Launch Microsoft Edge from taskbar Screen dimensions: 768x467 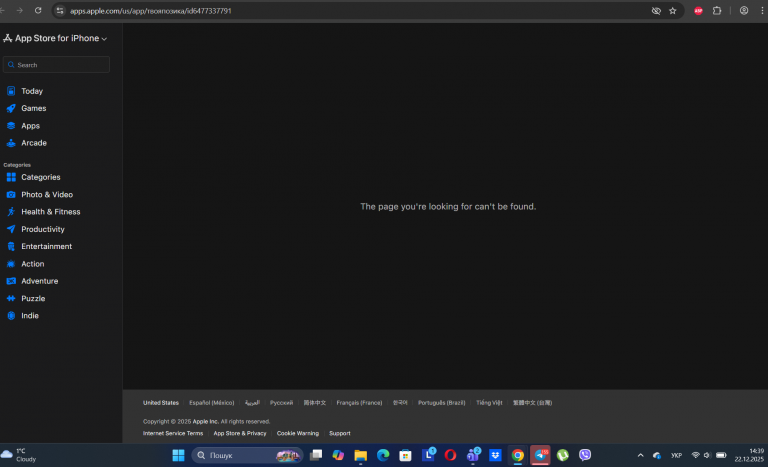[383, 456]
